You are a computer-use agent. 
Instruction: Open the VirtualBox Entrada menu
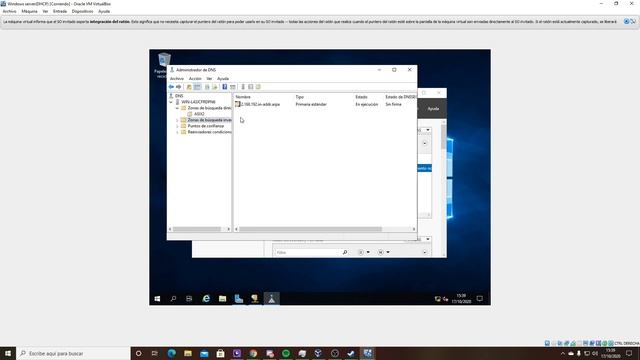[60, 11]
